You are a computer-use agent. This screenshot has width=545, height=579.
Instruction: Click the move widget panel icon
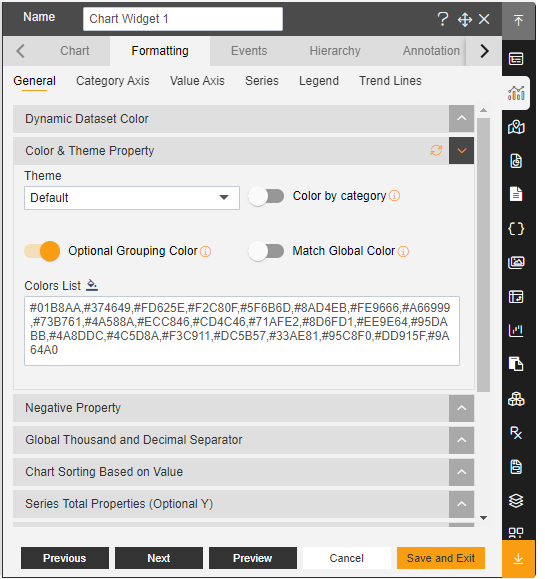465,20
